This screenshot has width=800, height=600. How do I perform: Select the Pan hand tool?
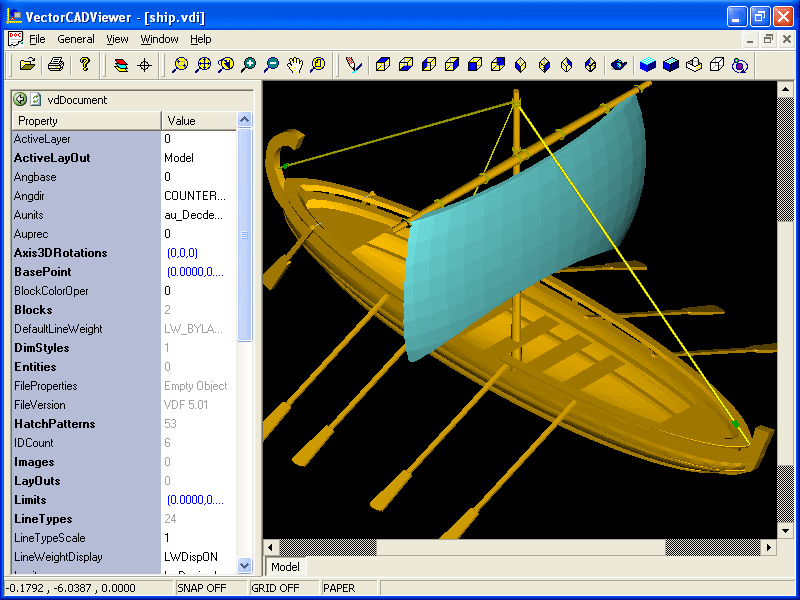pos(295,65)
